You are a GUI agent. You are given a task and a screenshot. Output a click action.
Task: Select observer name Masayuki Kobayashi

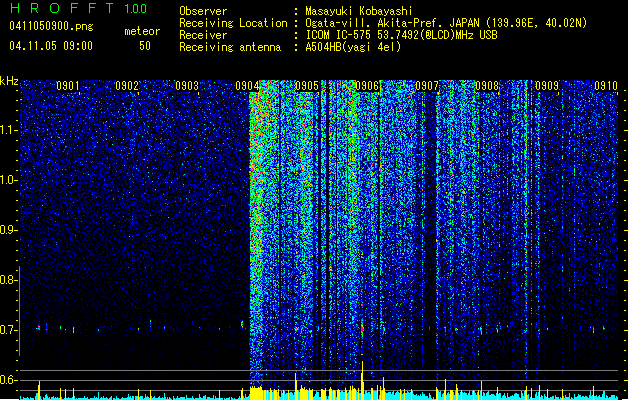pos(359,11)
